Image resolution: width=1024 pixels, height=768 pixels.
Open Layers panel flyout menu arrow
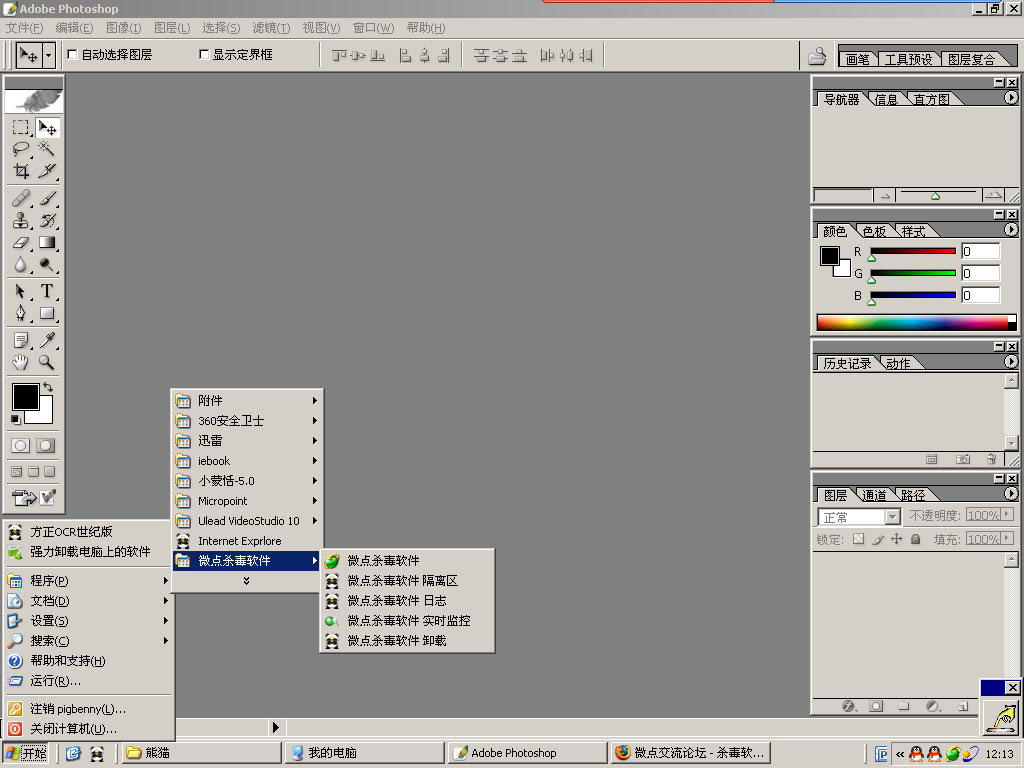1010,494
